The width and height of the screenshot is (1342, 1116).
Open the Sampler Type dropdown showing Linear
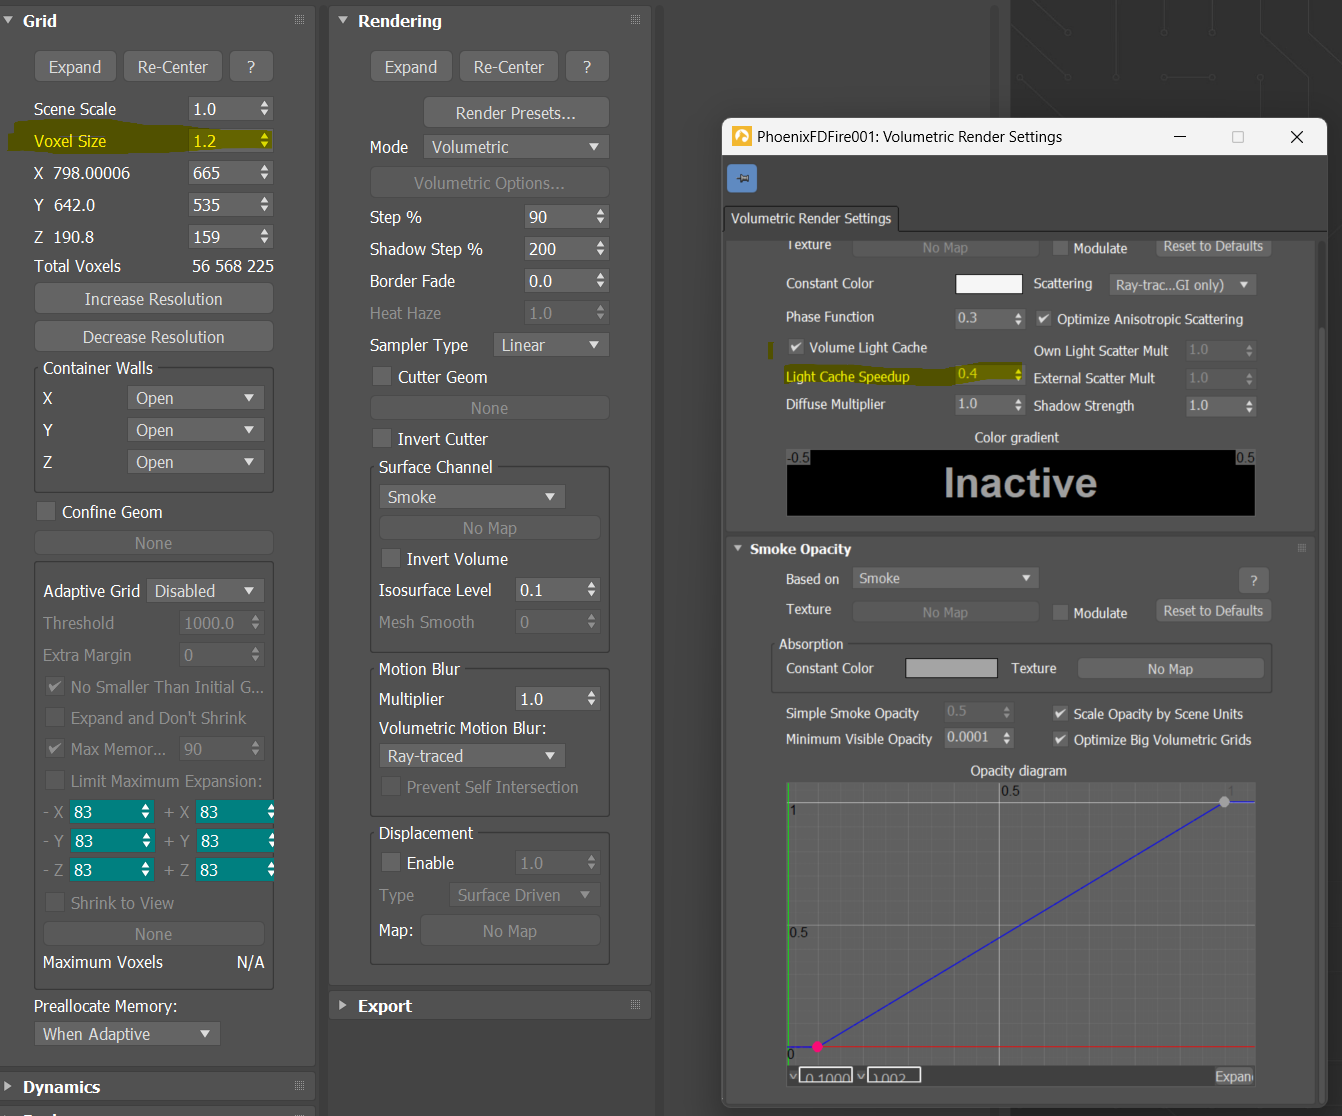(x=551, y=345)
